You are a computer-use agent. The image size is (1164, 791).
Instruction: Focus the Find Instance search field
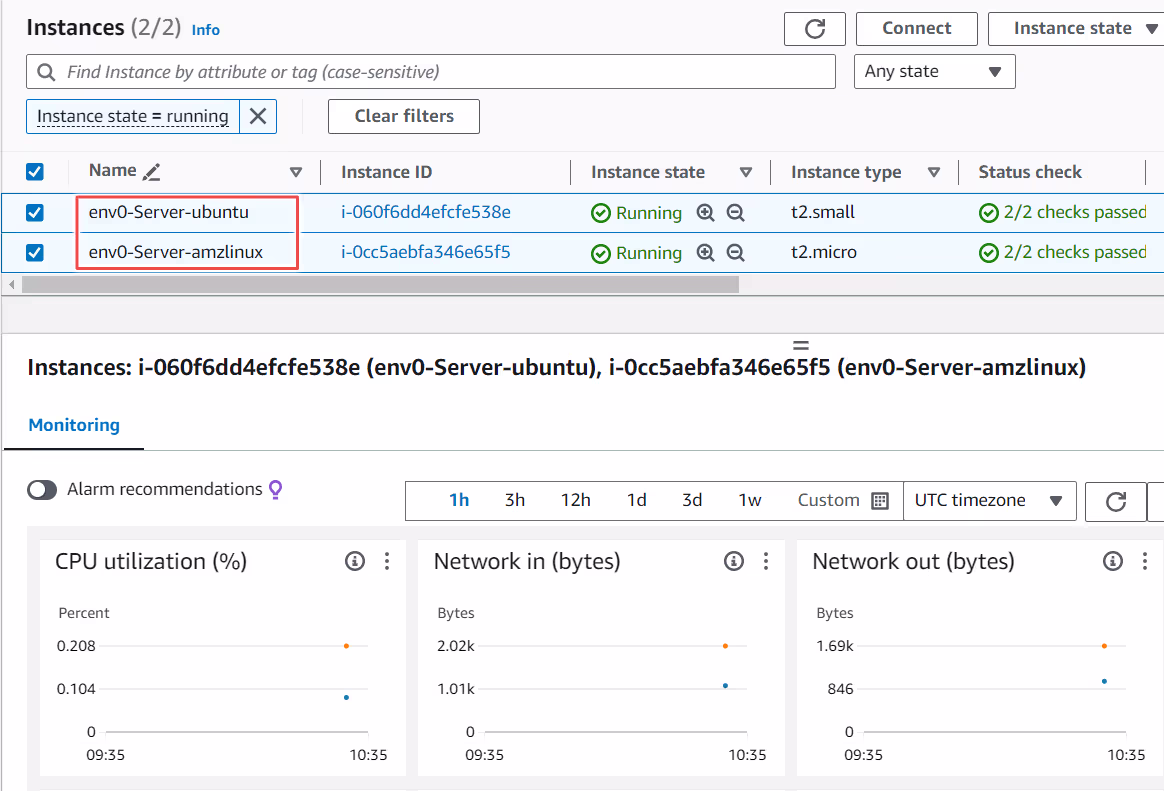[431, 72]
